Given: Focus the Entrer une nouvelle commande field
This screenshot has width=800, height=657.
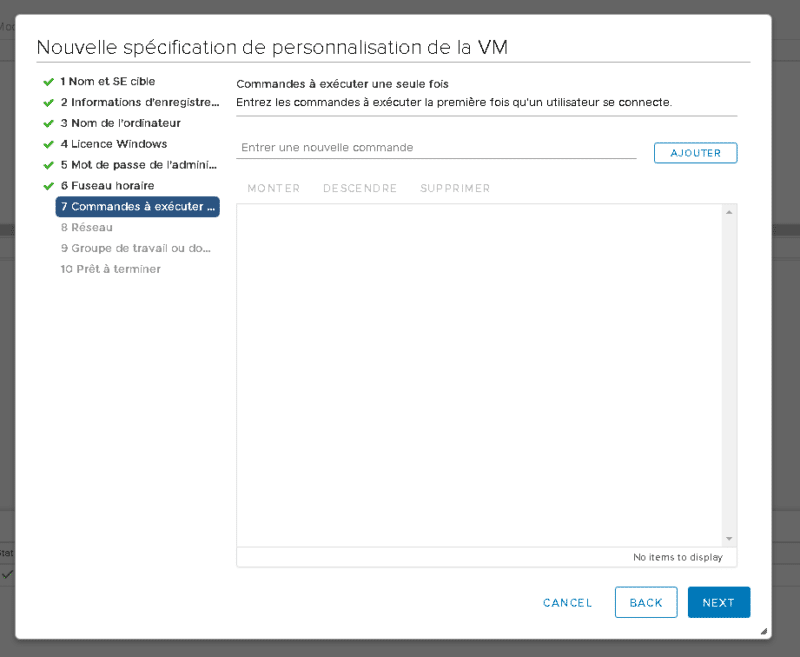Looking at the screenshot, I should click(x=436, y=148).
